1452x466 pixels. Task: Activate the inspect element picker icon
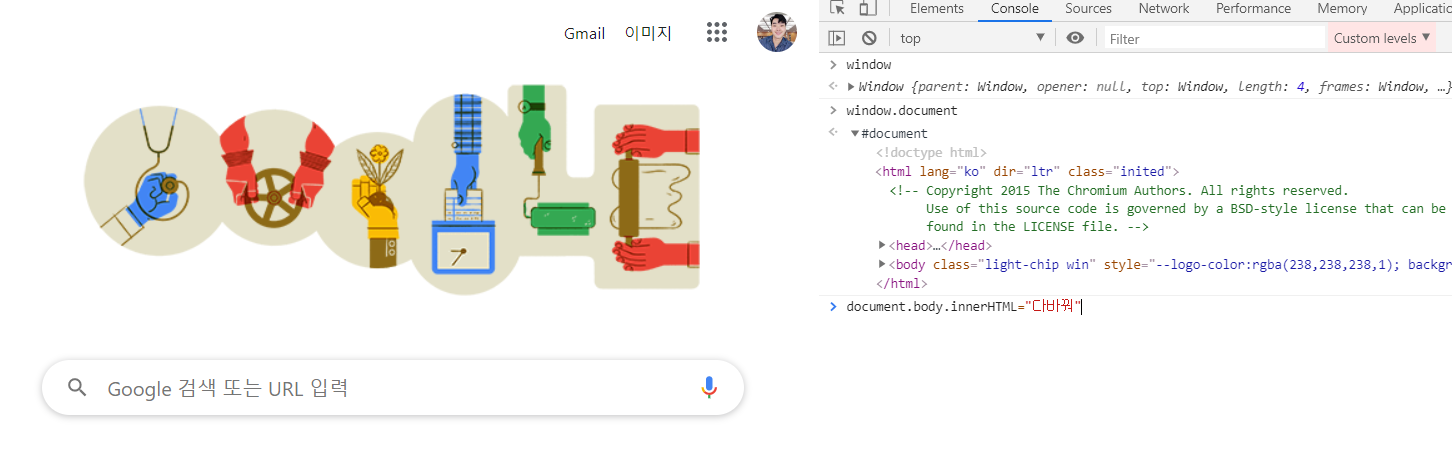(838, 9)
